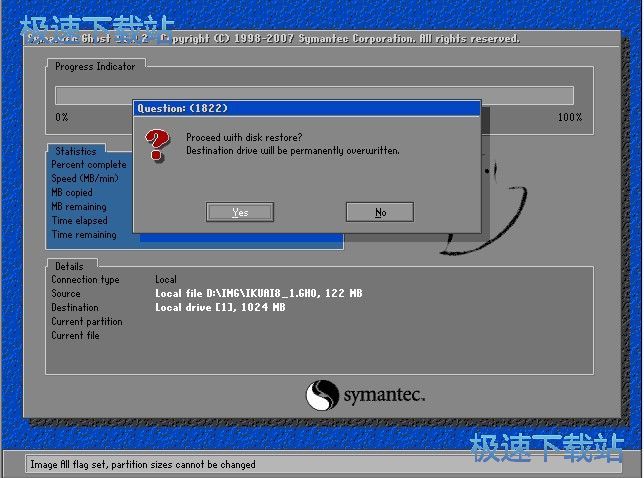This screenshot has height=478, width=644.
Task: Click 'Destination drive will be permanently overwritten' message
Action: [293, 151]
